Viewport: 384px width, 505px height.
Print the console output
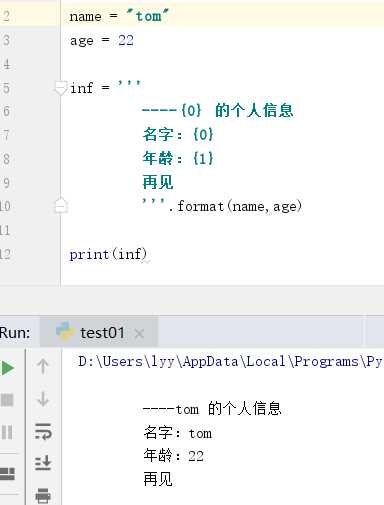pos(43,496)
